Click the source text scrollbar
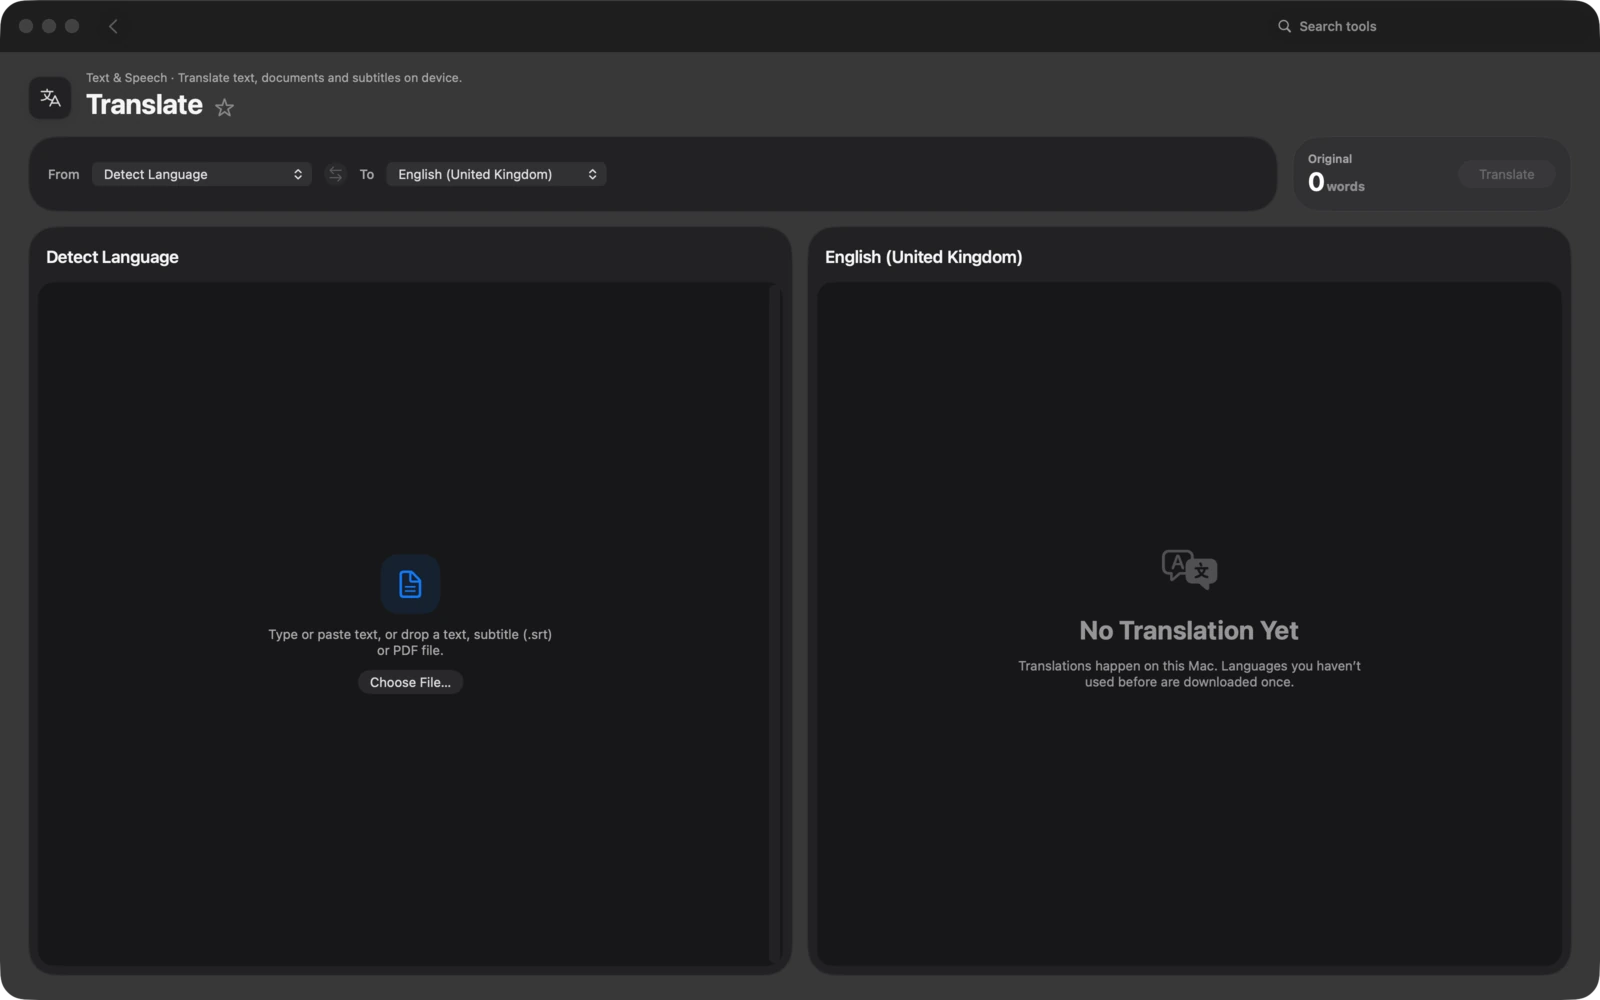 tap(775, 624)
